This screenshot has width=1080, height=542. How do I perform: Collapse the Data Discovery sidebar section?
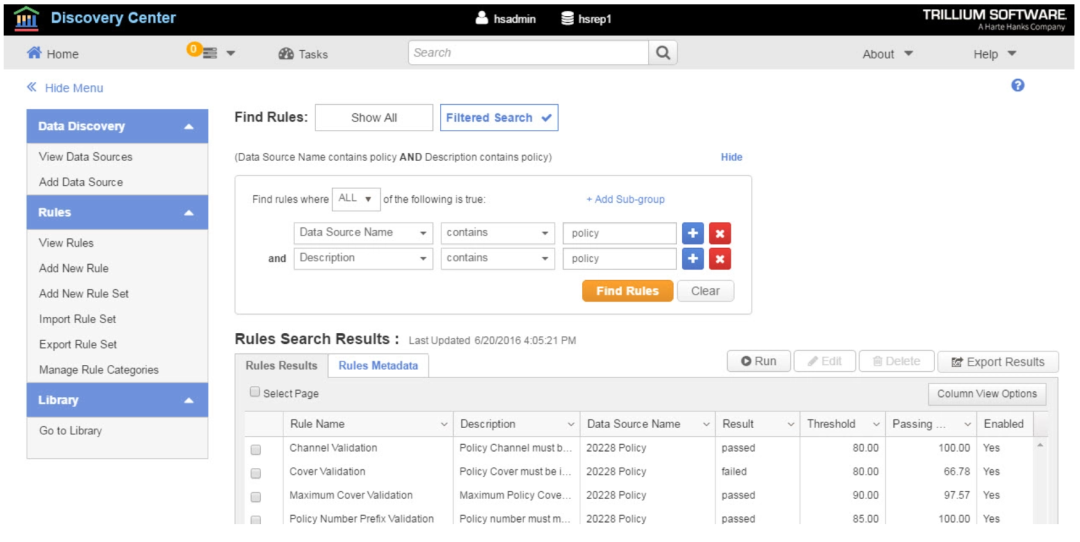[189, 127]
